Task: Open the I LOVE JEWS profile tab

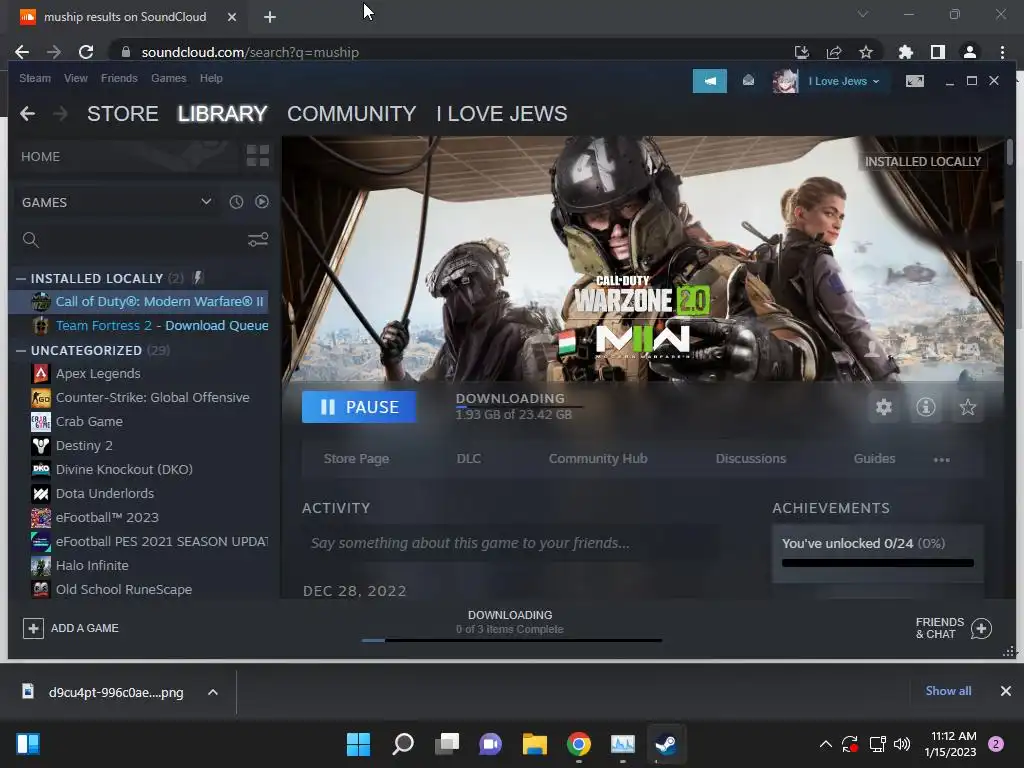Action: point(502,114)
